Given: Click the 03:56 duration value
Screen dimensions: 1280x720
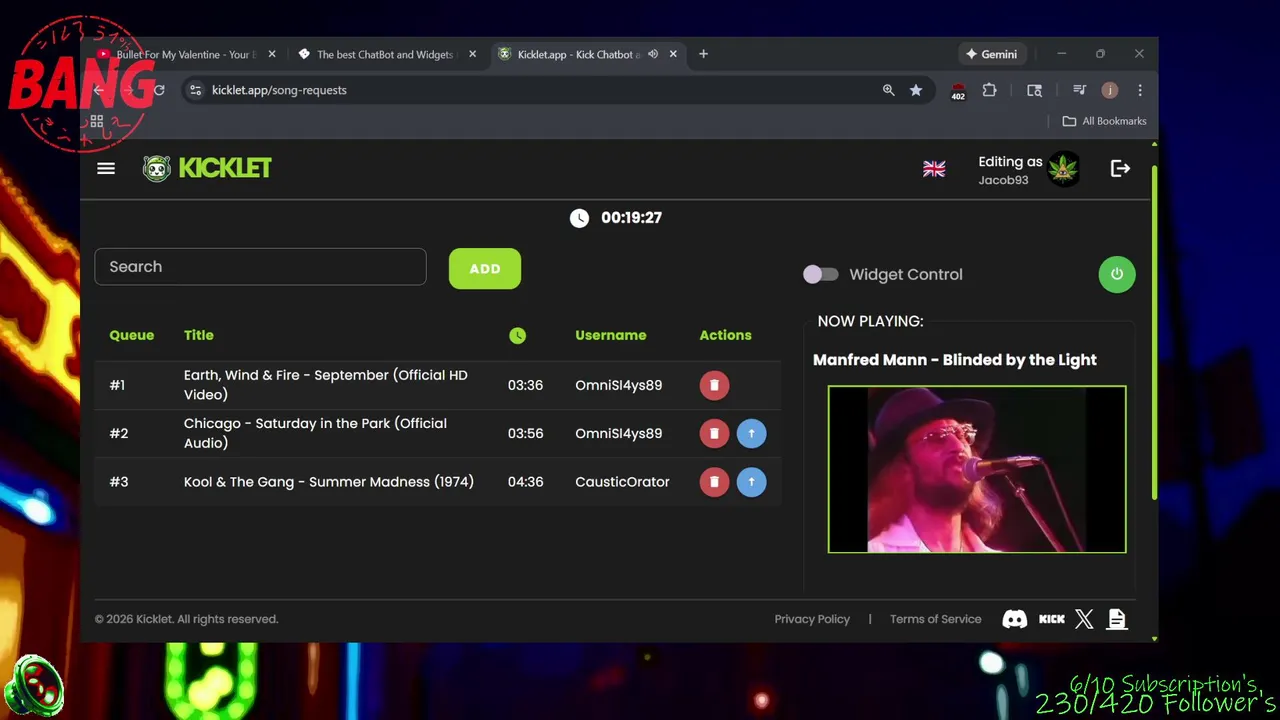Looking at the screenshot, I should 525,433.
